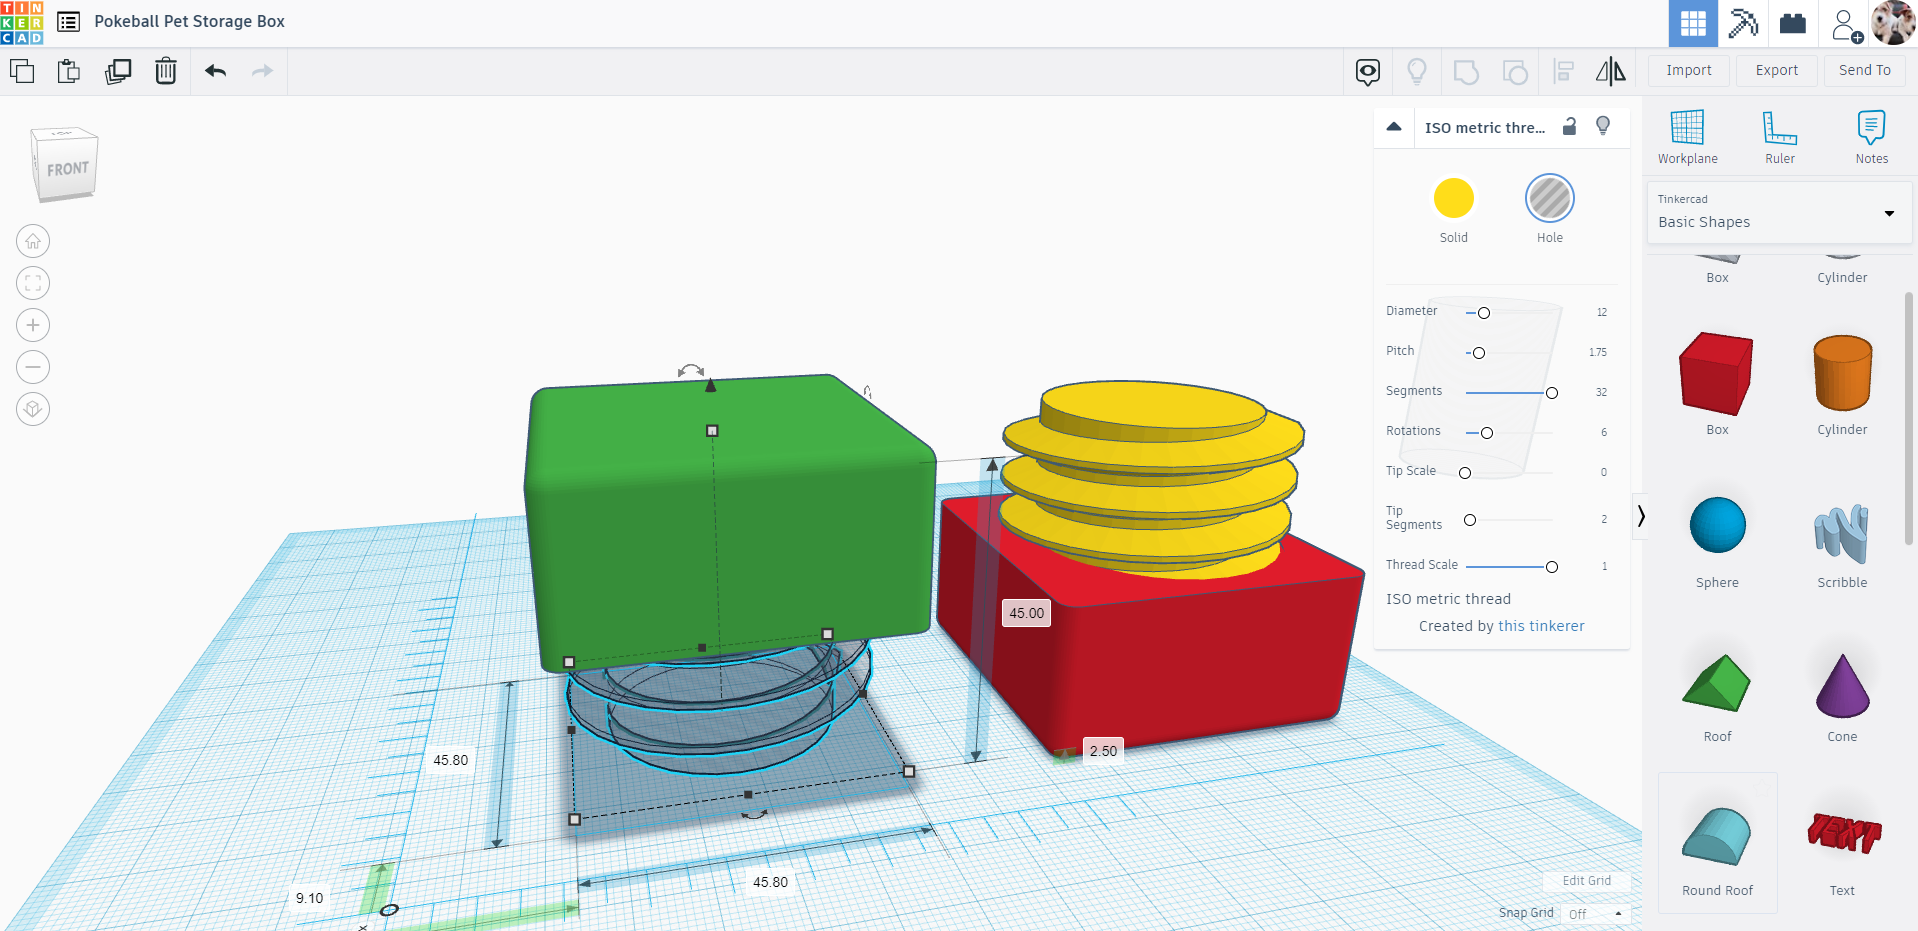The image size is (1918, 931).
Task: Open the Align tool
Action: point(1564,71)
